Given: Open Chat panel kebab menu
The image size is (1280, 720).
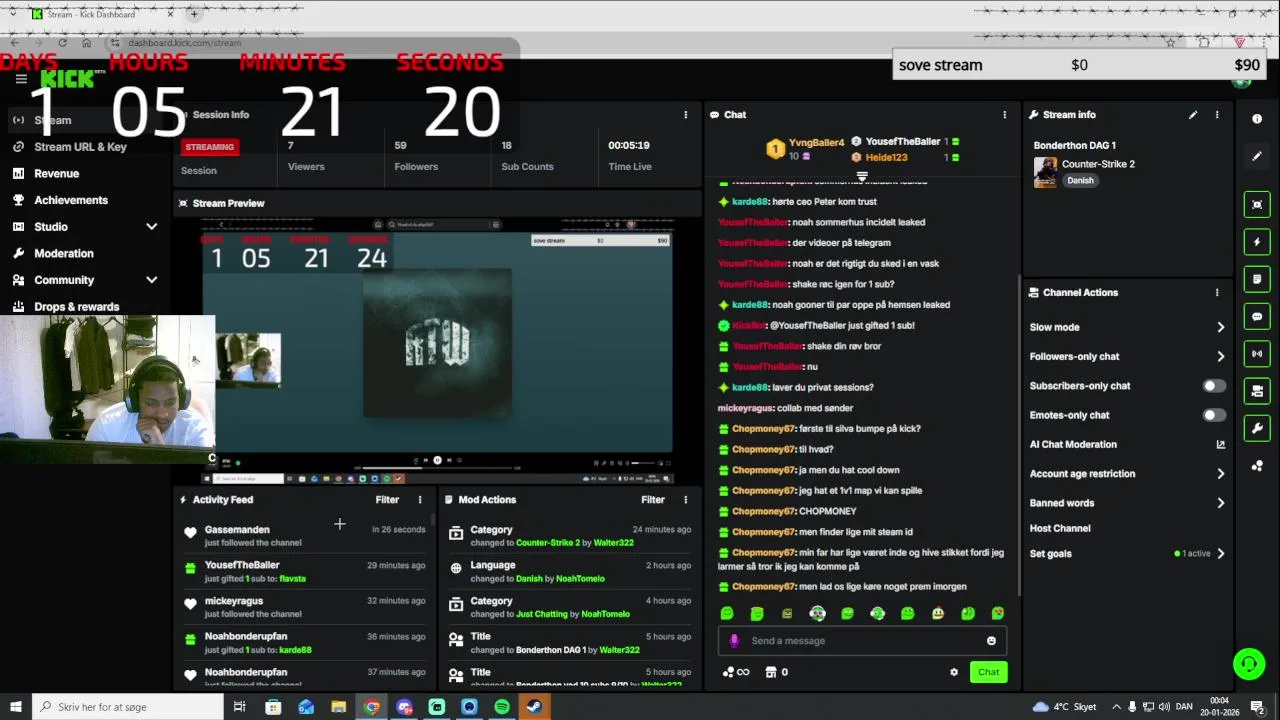Looking at the screenshot, I should coord(1005,115).
